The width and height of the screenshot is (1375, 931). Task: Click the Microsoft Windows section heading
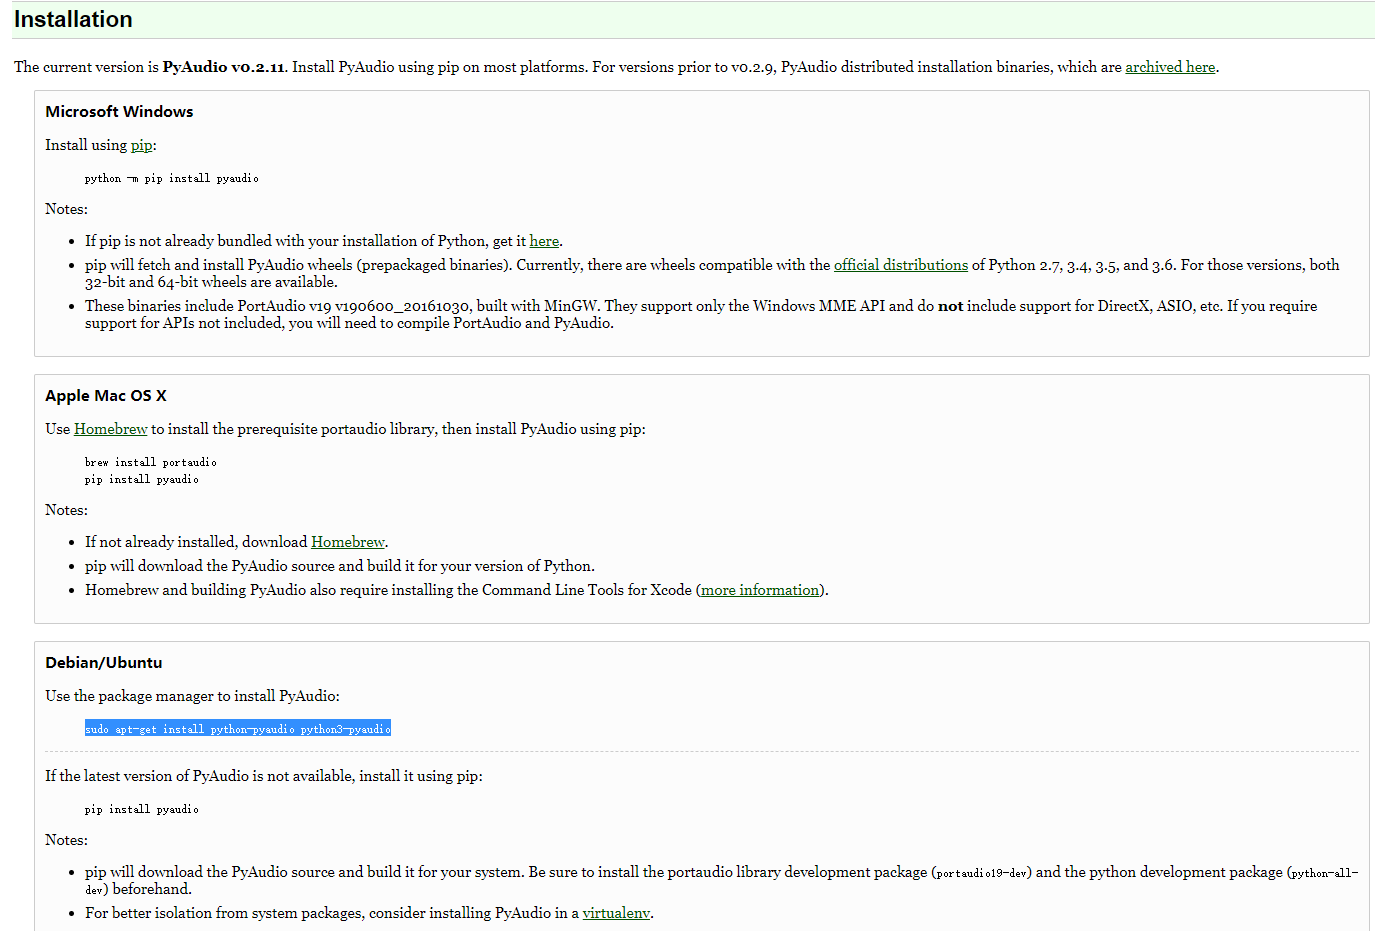tap(119, 112)
